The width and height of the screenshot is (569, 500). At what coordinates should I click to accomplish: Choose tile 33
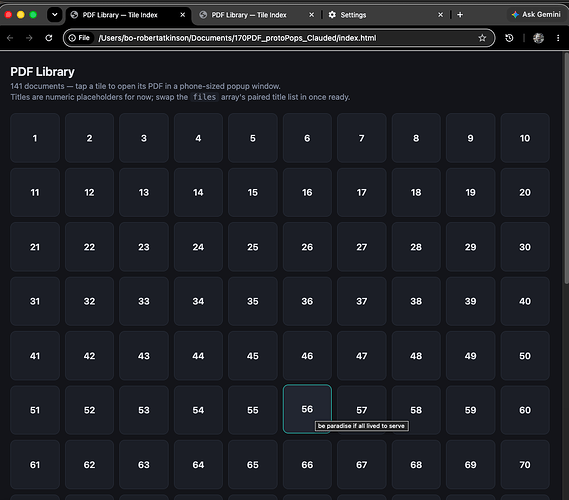144,301
